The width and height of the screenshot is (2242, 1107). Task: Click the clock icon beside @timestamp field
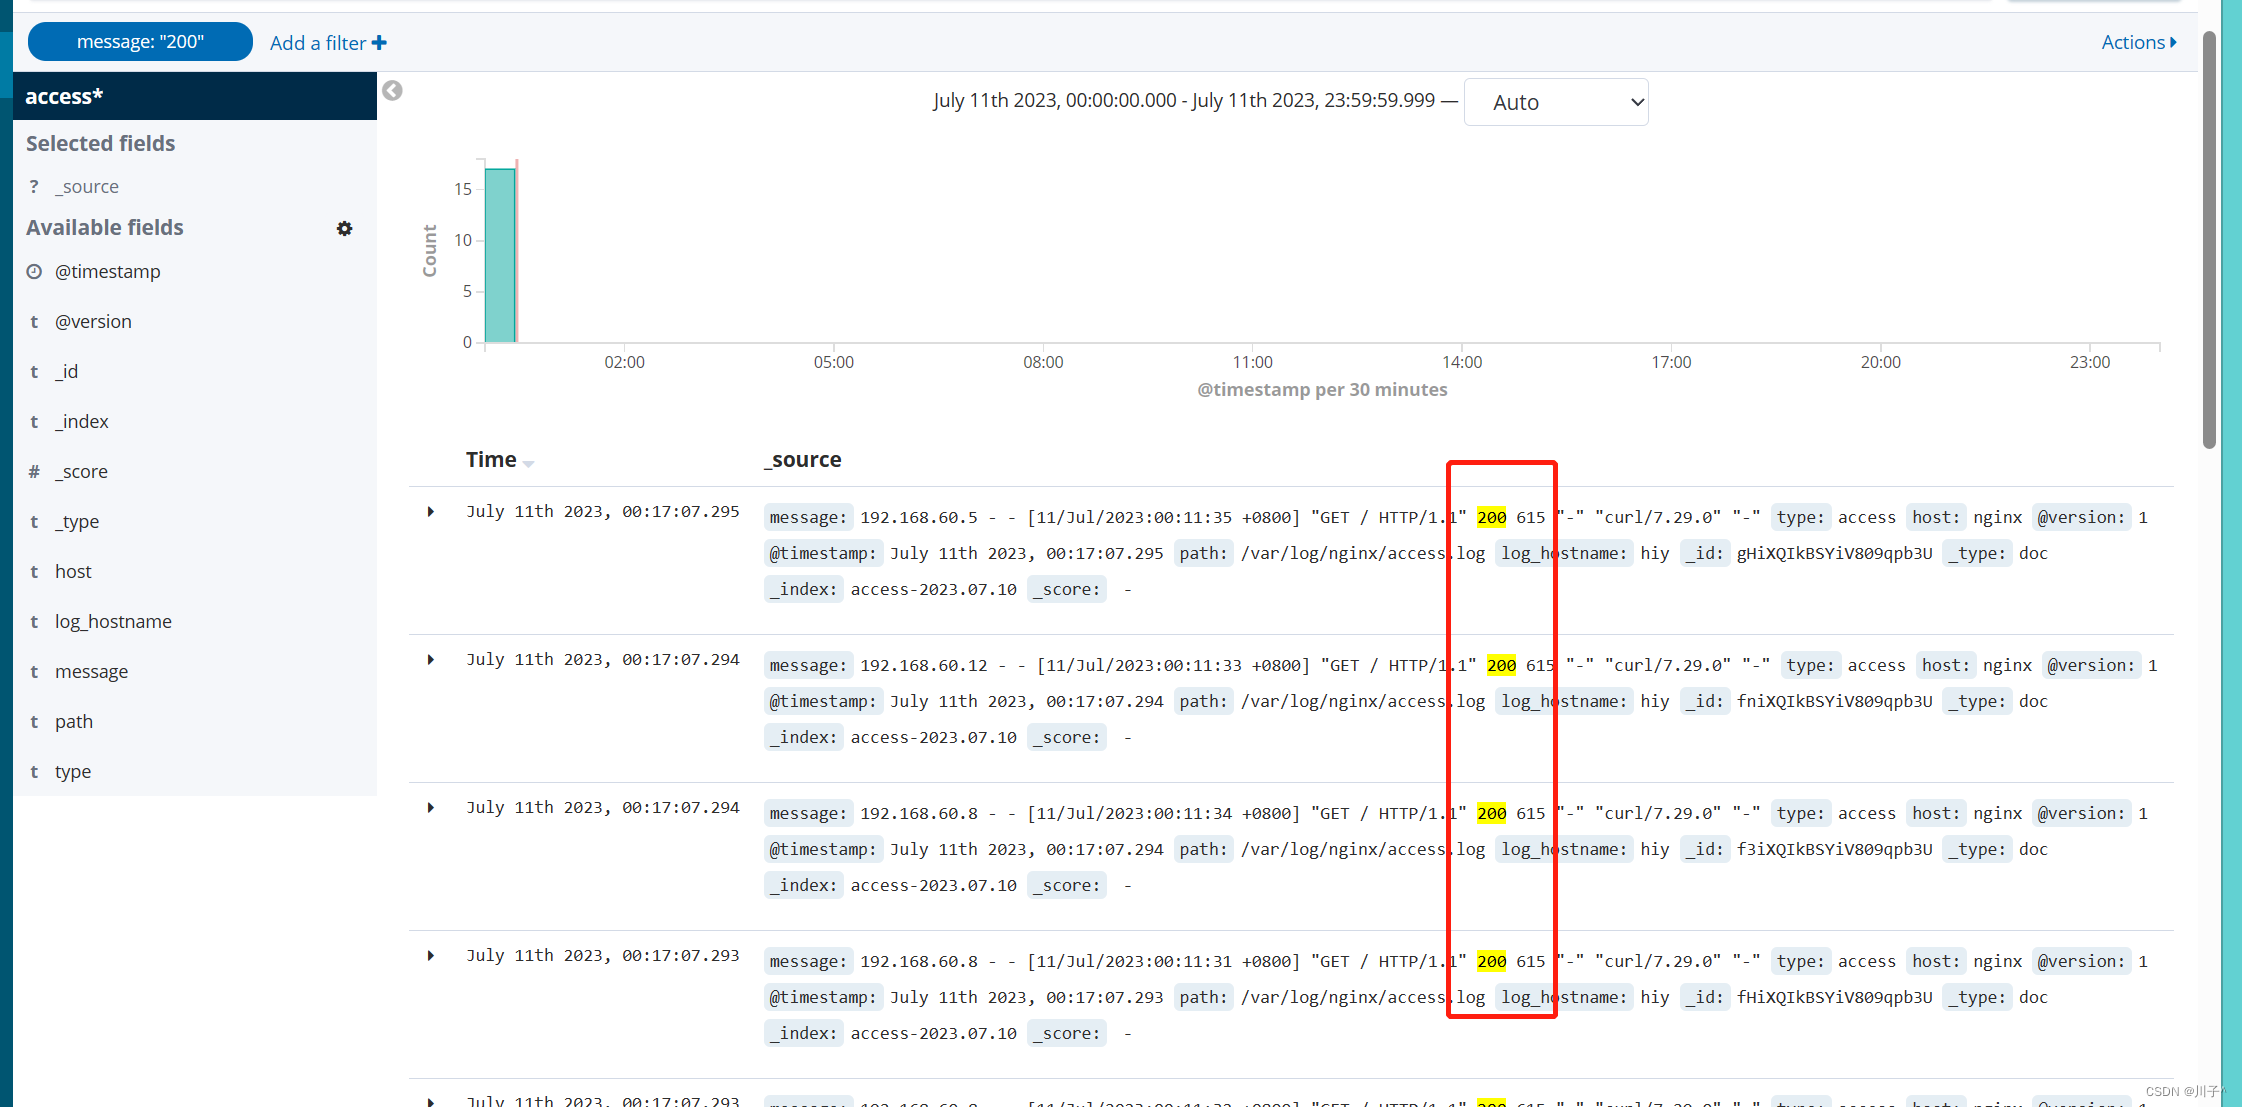click(34, 272)
